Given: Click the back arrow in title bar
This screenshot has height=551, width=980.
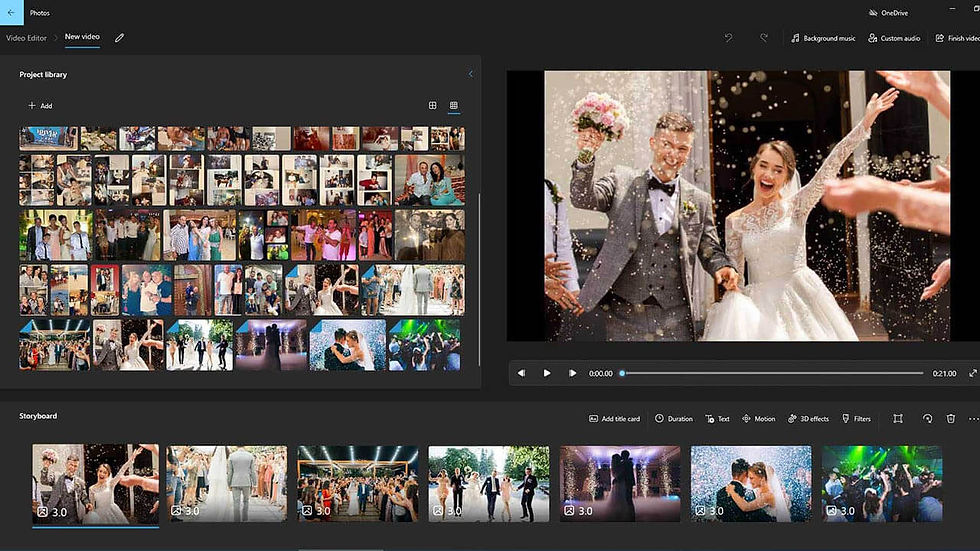Looking at the screenshot, I should 11,12.
